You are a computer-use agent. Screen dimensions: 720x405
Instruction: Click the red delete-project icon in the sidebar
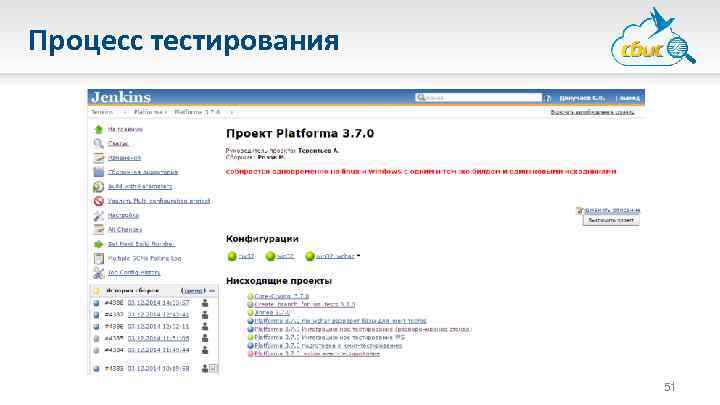[98, 201]
